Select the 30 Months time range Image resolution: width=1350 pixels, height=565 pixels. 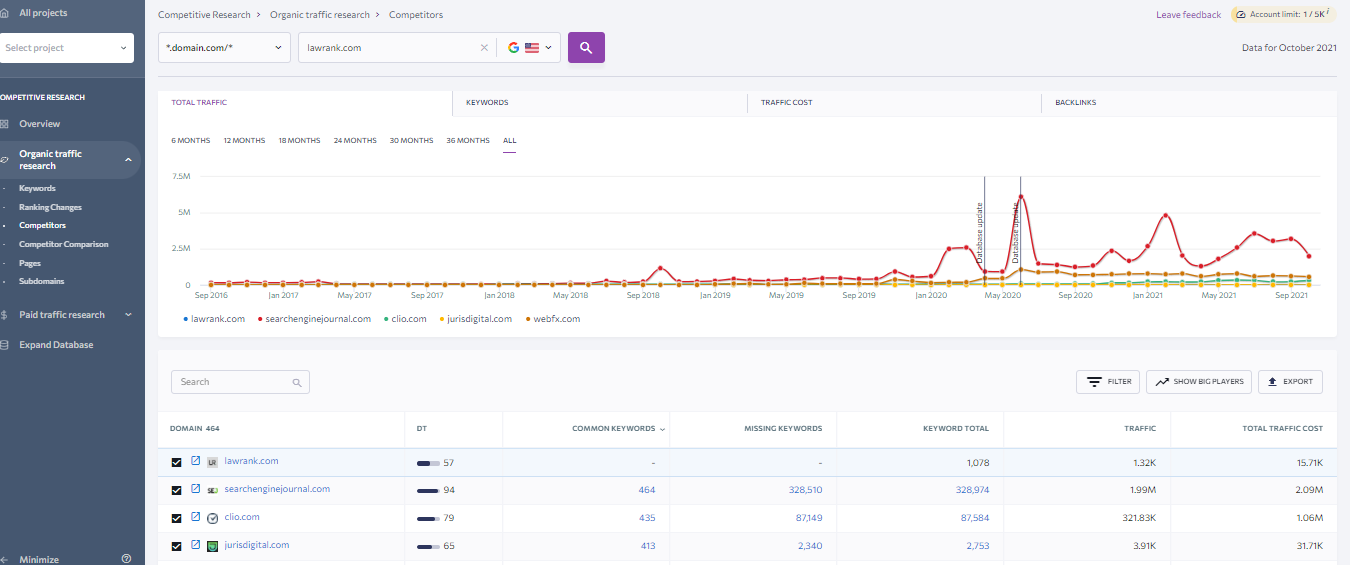tap(411, 141)
